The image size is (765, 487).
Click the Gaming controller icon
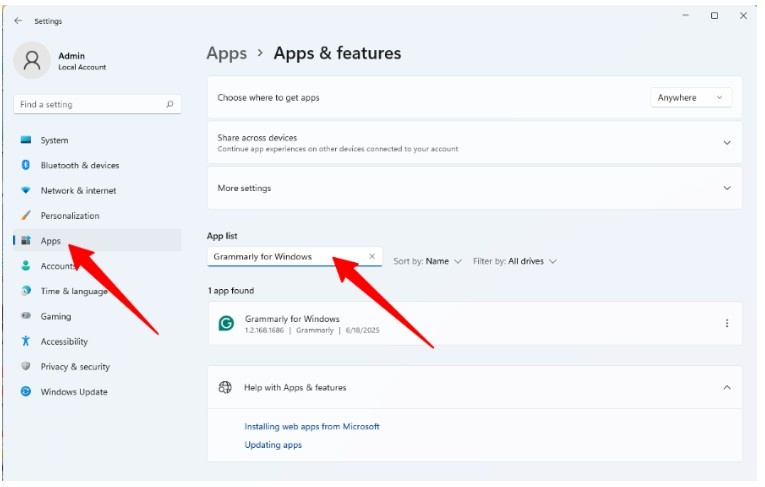tap(26, 316)
